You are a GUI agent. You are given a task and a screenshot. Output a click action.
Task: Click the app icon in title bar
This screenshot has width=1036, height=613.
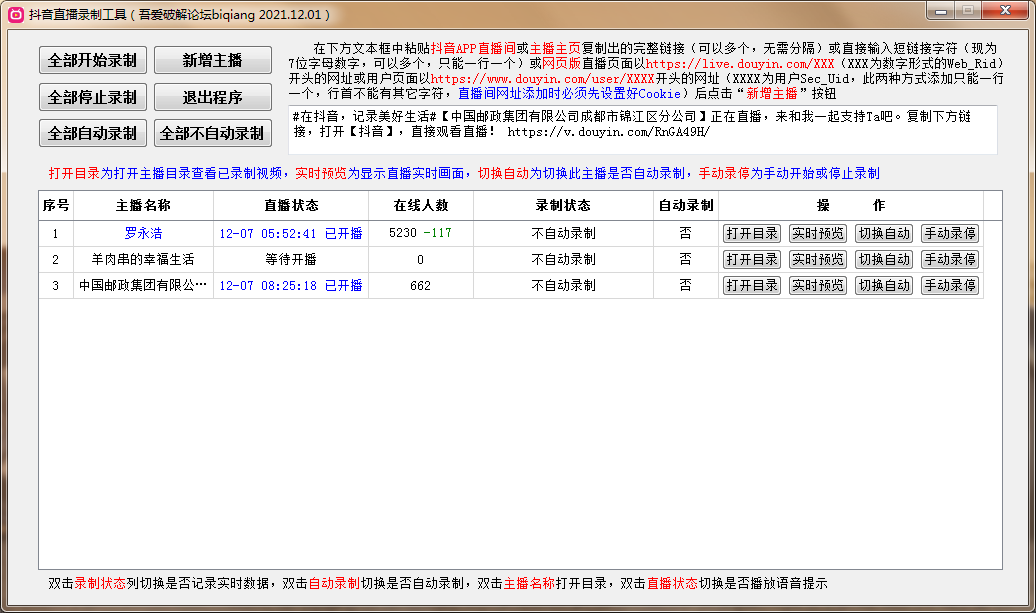[15, 14]
